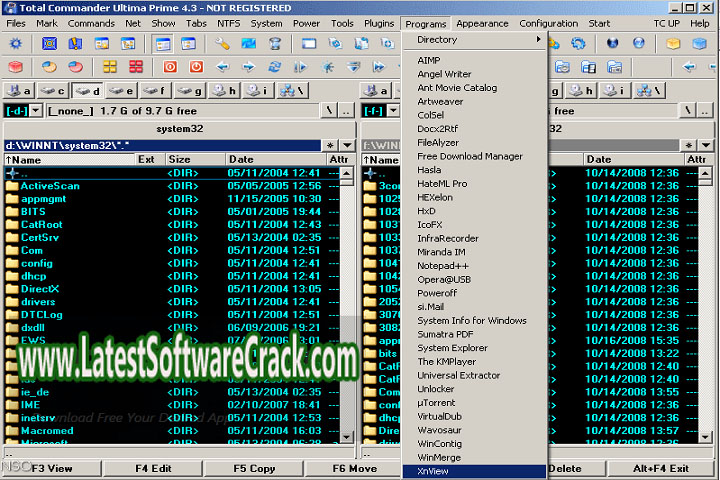Click the blue box icon at toolbar end
The image size is (720, 480).
click(x=699, y=44)
